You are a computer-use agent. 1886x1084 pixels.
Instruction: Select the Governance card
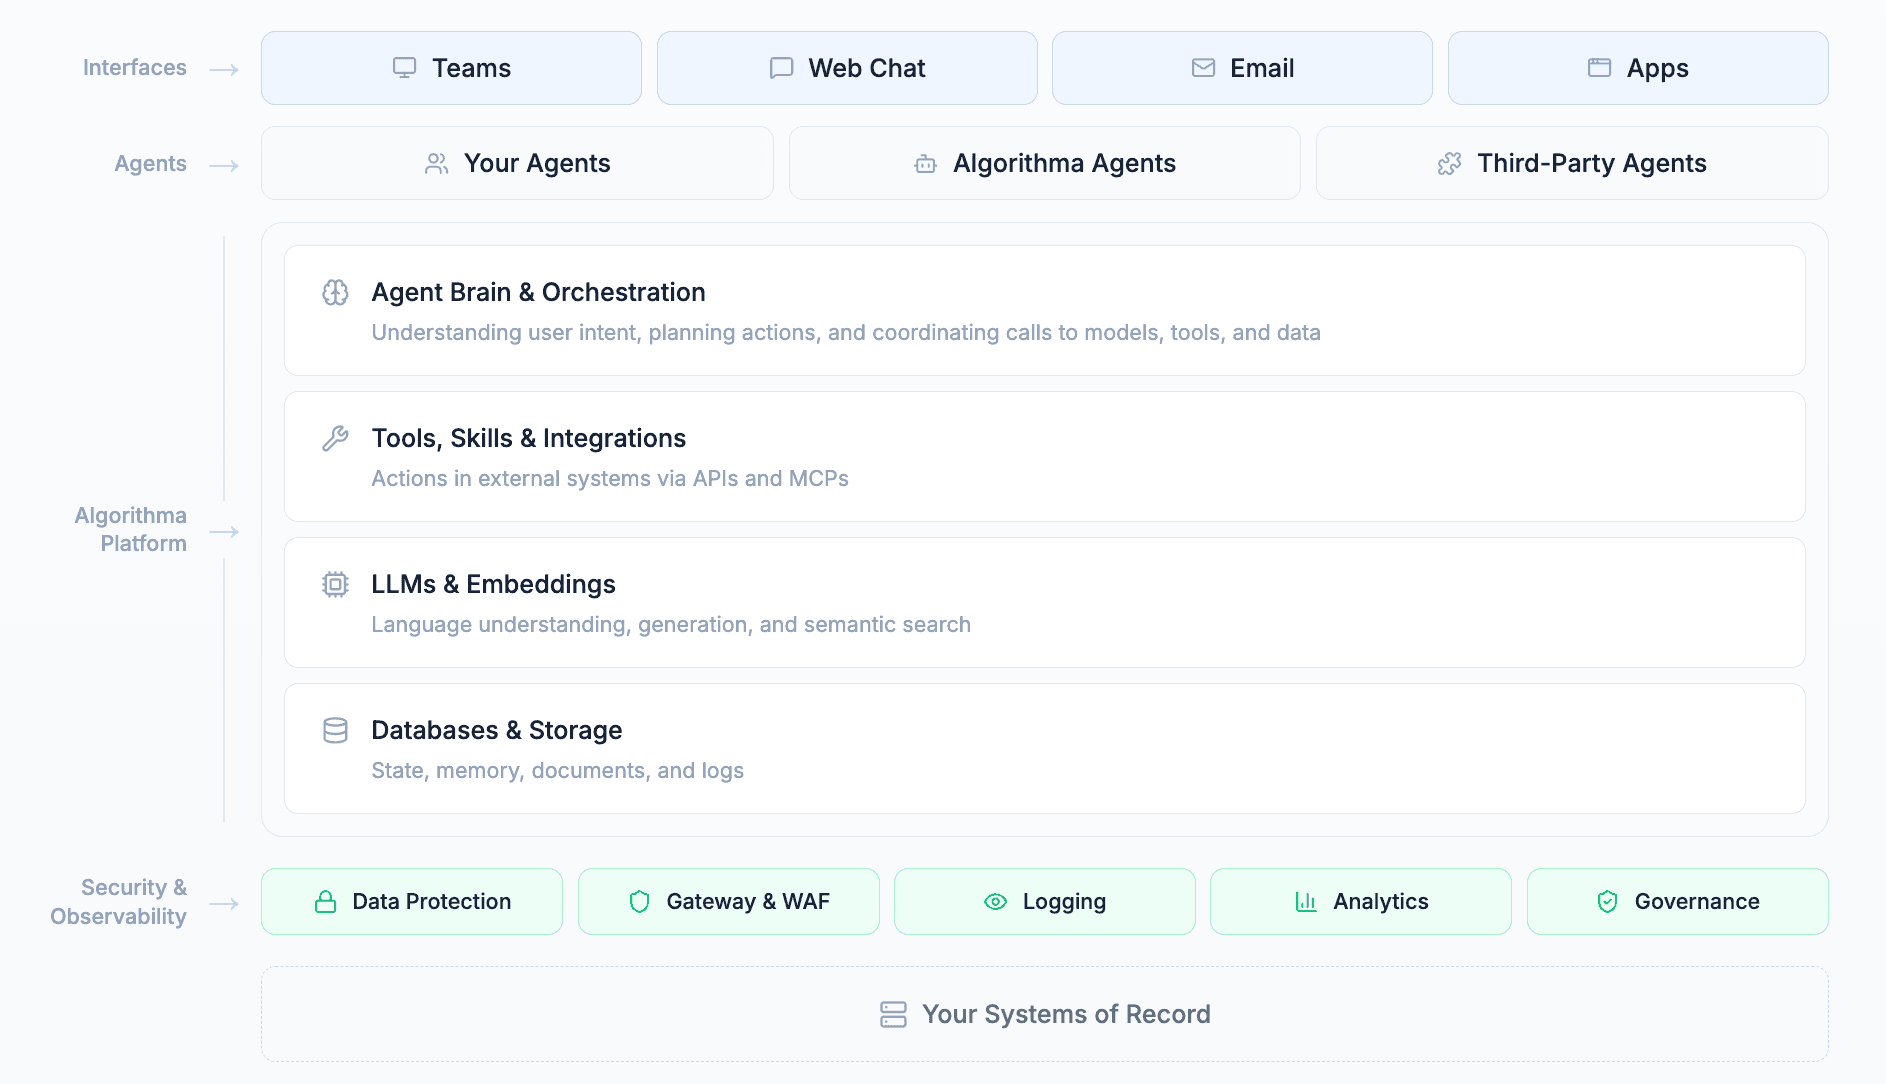1677,902
